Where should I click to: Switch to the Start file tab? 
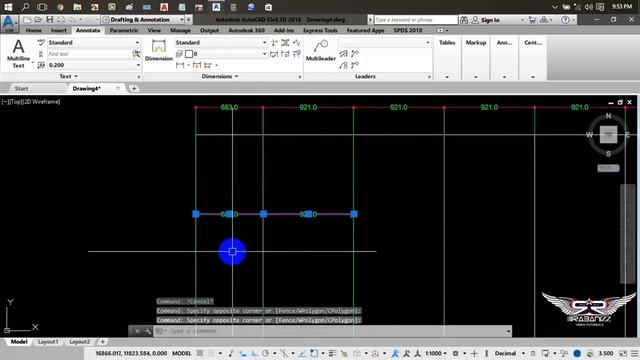click(x=21, y=88)
